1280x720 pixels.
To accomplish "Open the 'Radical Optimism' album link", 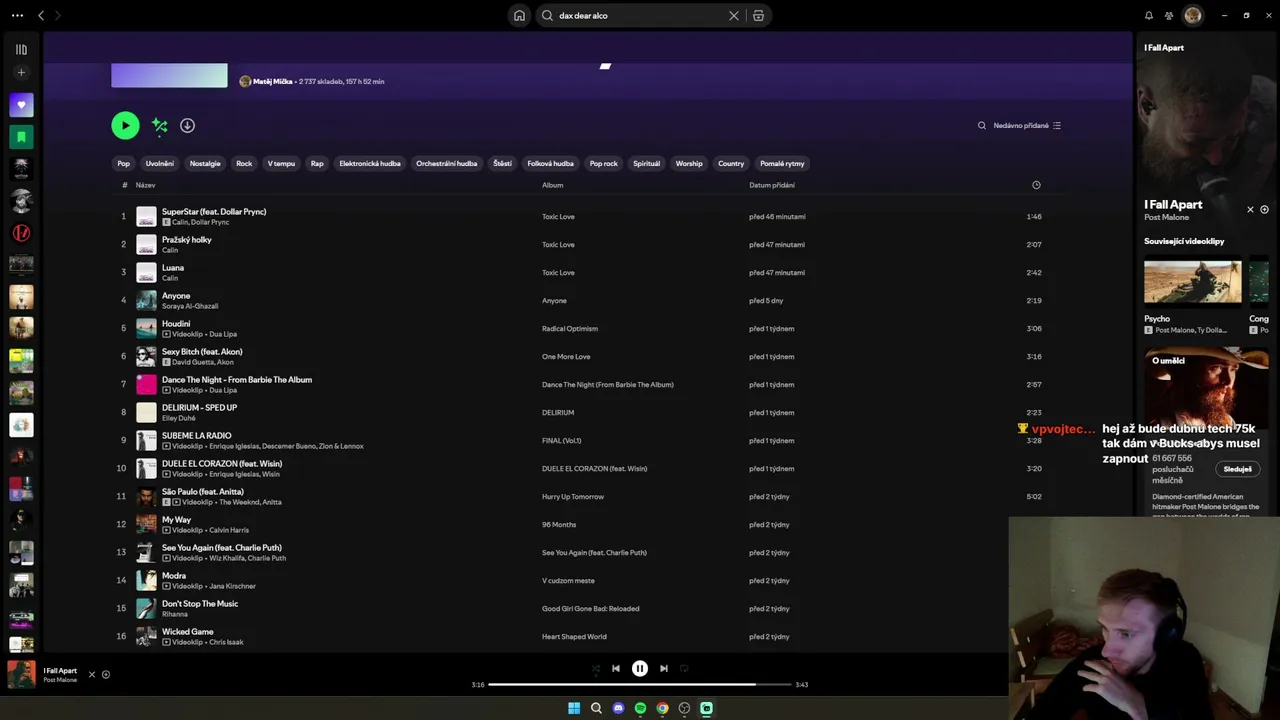I will click(570, 329).
